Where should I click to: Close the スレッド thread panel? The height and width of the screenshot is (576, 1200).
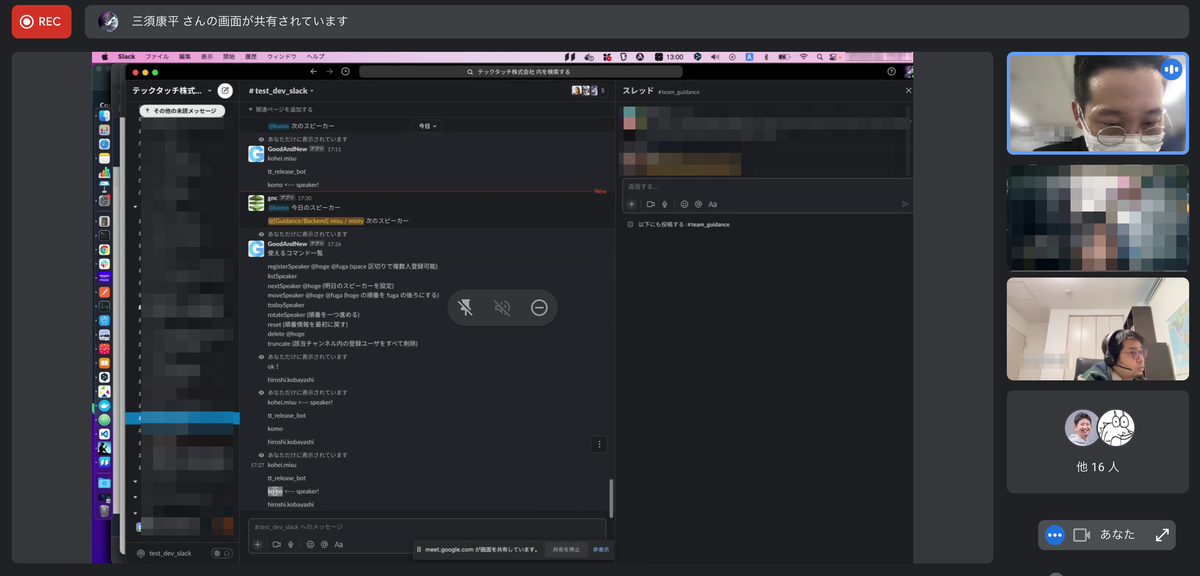pyautogui.click(x=908, y=91)
